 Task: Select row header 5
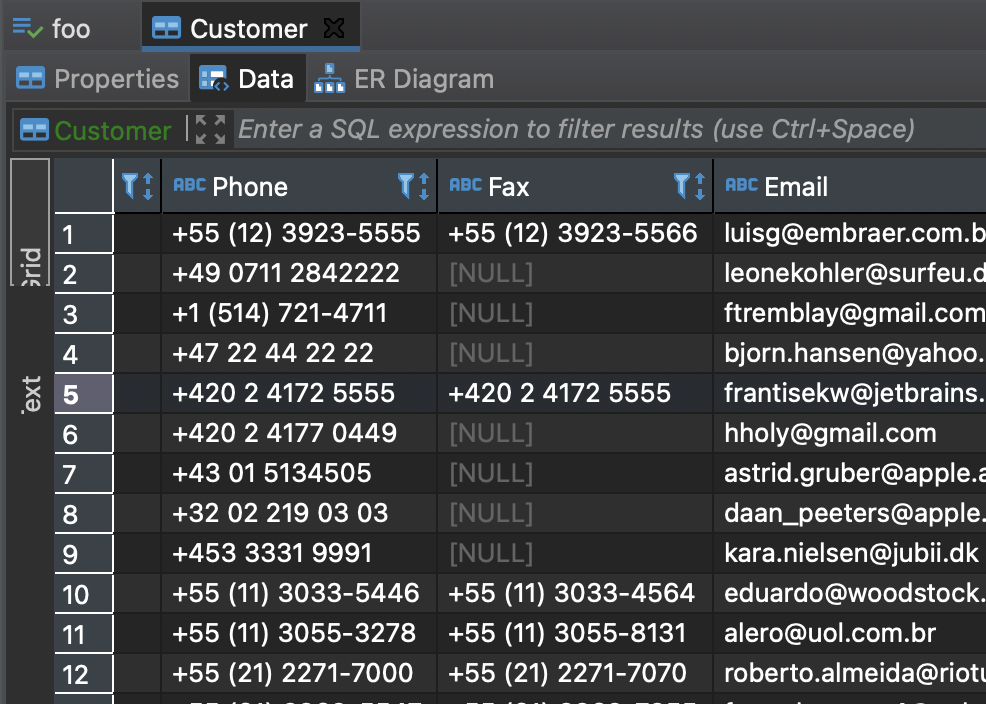(84, 394)
